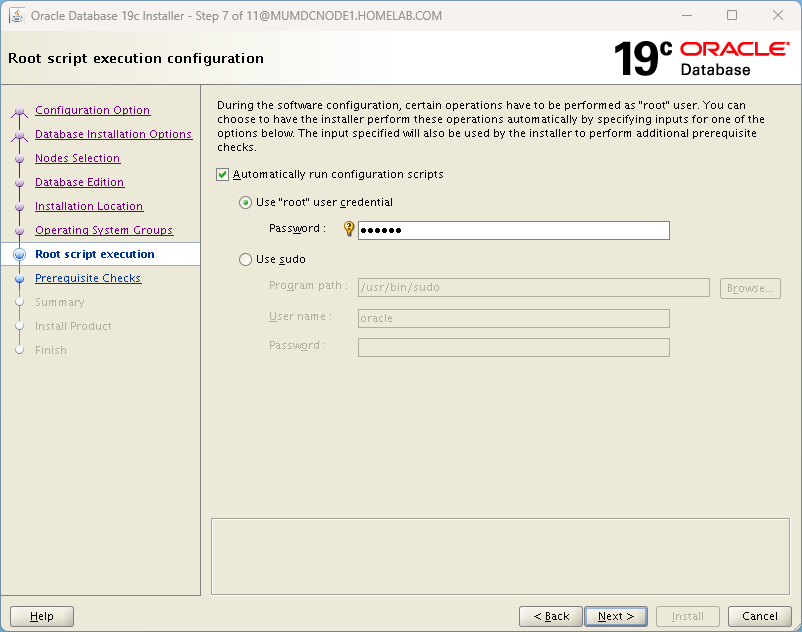Click the Configuration Option step marker
Screen dimensions: 802x632
(x=19, y=111)
